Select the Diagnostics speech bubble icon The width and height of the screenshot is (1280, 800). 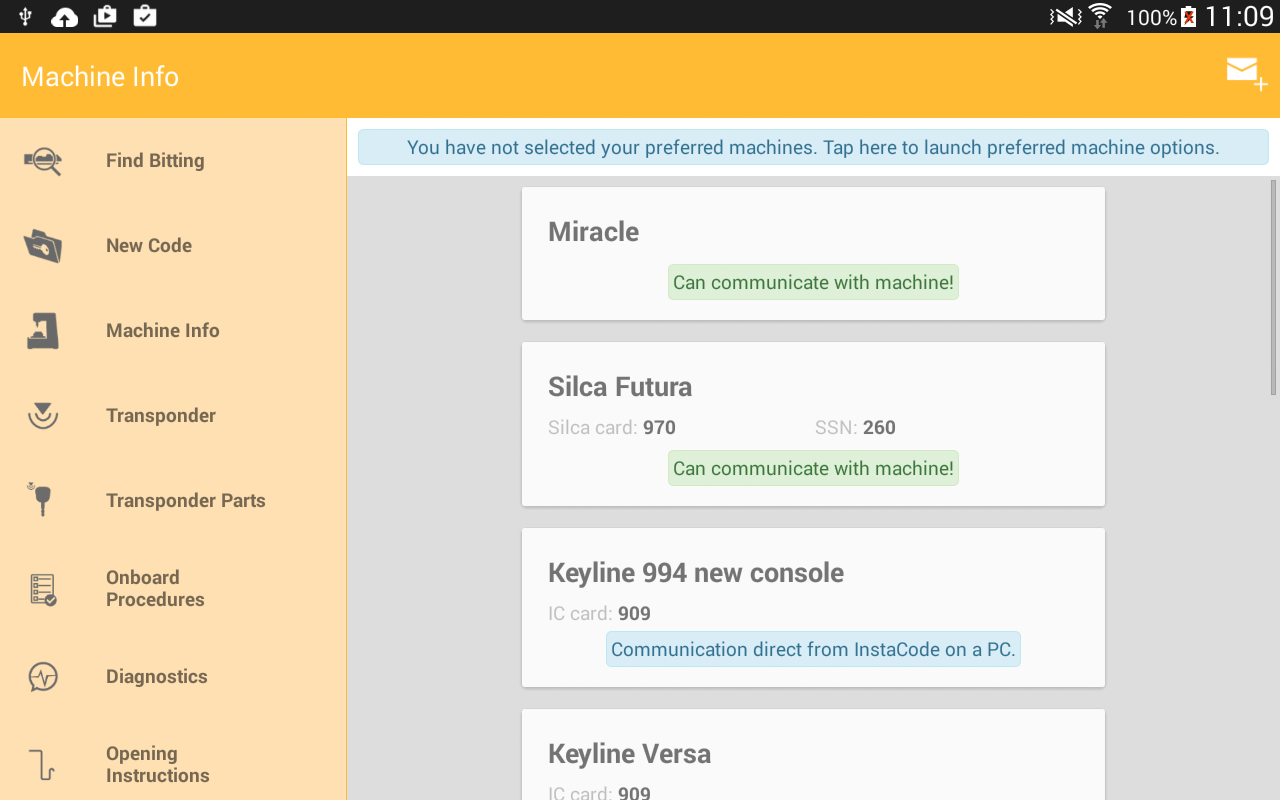pyautogui.click(x=42, y=676)
